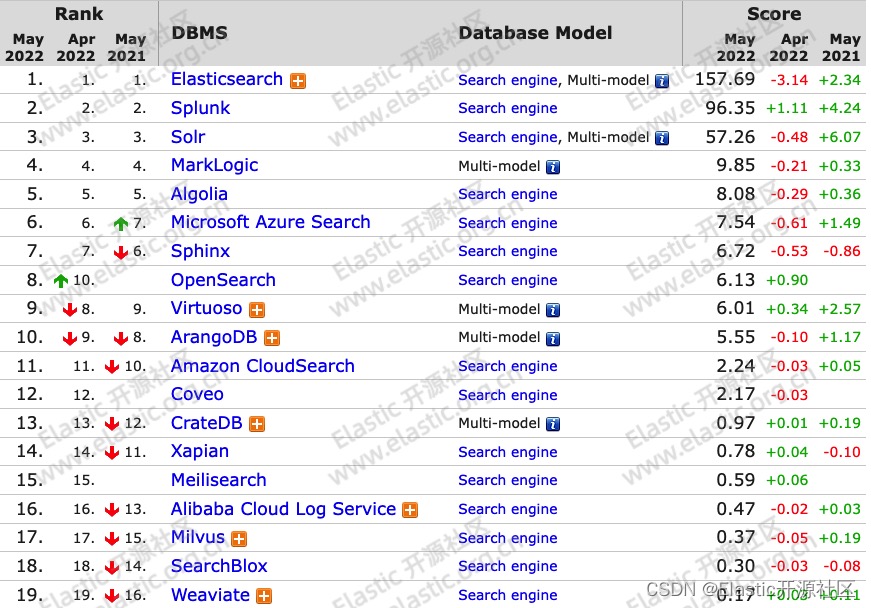Screen dimensions: 871x608
Task: Click the score change value +6.07
Action: click(839, 137)
